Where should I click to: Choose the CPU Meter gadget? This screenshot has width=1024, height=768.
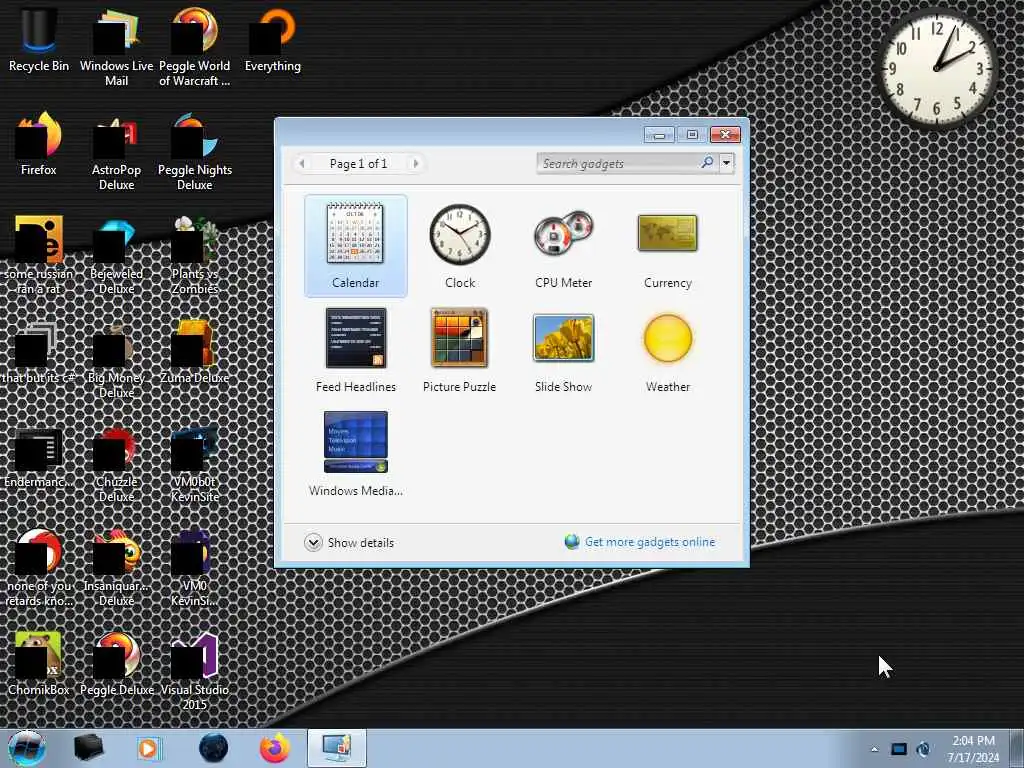[564, 246]
